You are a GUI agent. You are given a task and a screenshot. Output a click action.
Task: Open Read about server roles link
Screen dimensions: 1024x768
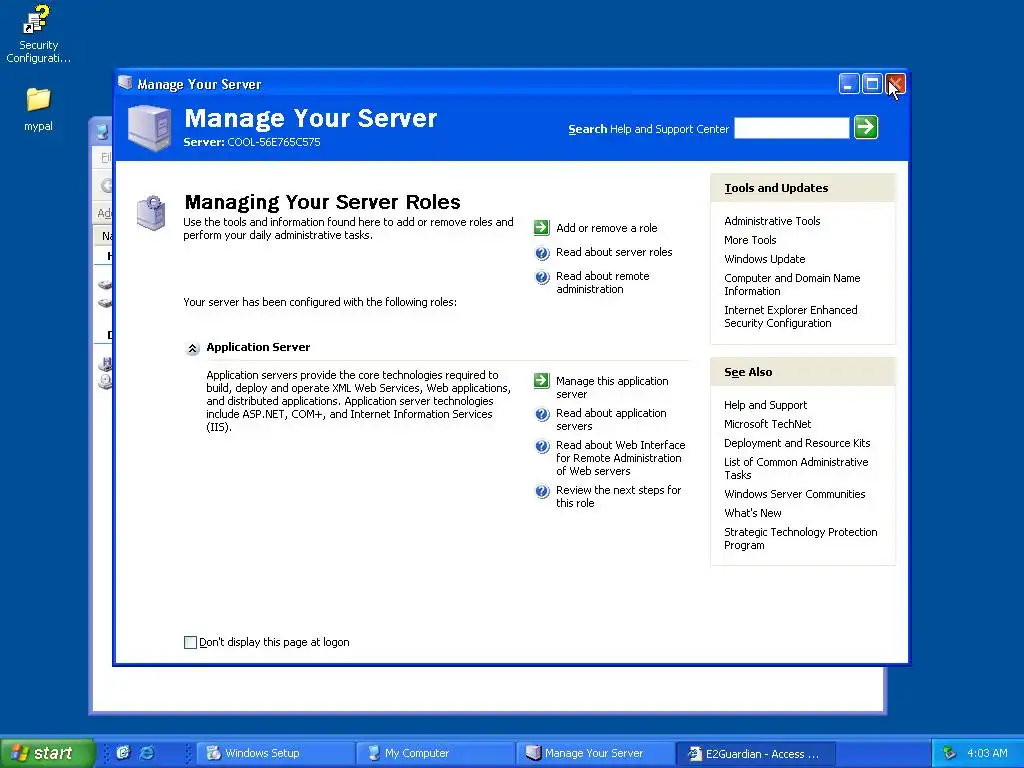pyautogui.click(x=614, y=252)
